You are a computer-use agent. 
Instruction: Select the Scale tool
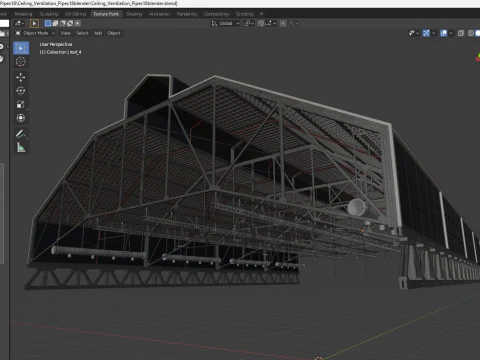coord(21,104)
